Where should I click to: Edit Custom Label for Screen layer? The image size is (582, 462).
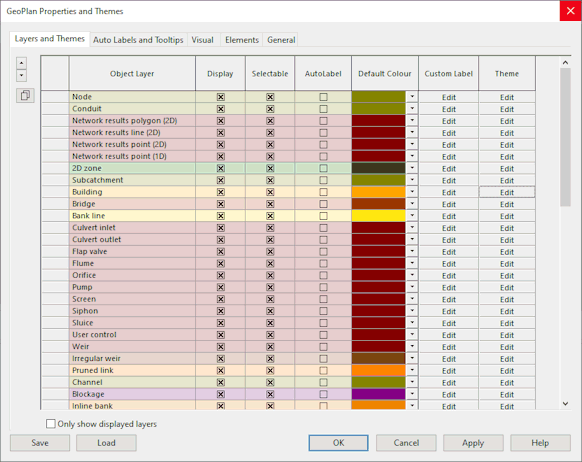[449, 299]
